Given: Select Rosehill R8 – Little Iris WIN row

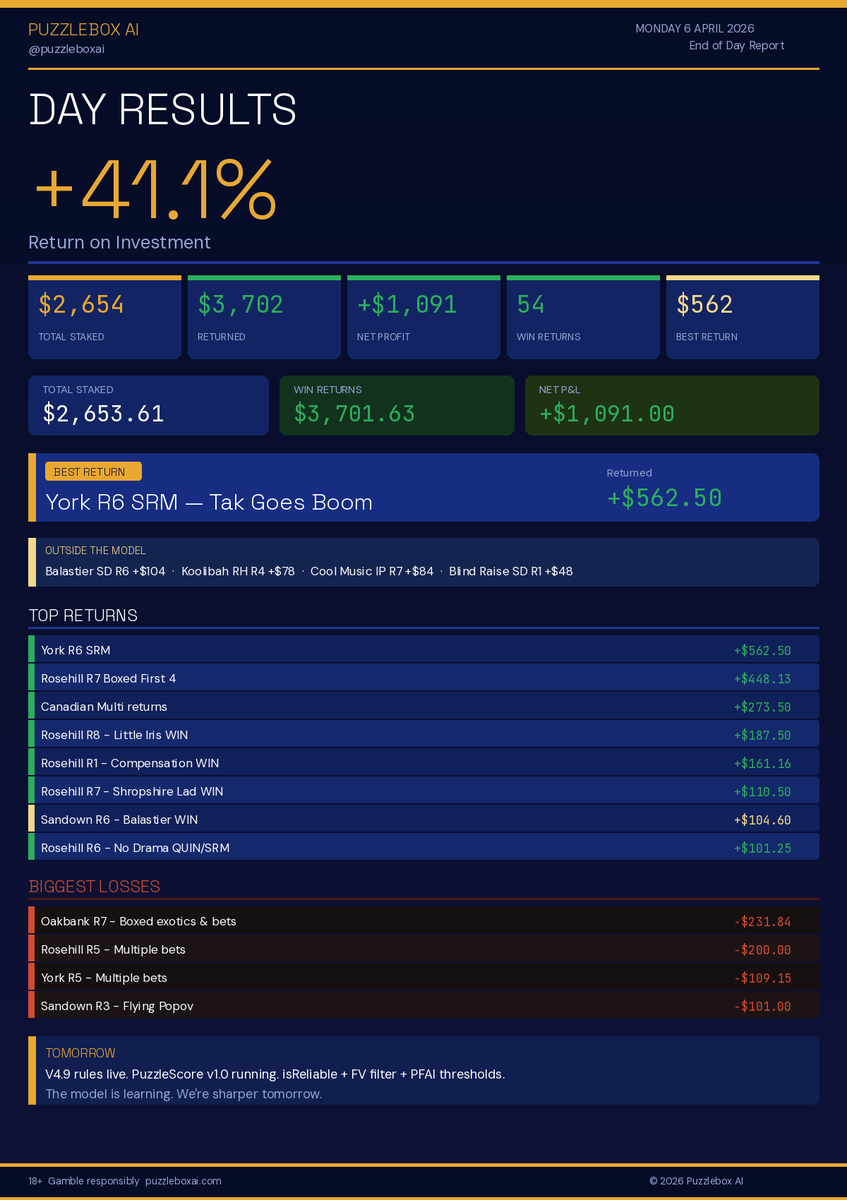Looking at the screenshot, I should 423,734.
